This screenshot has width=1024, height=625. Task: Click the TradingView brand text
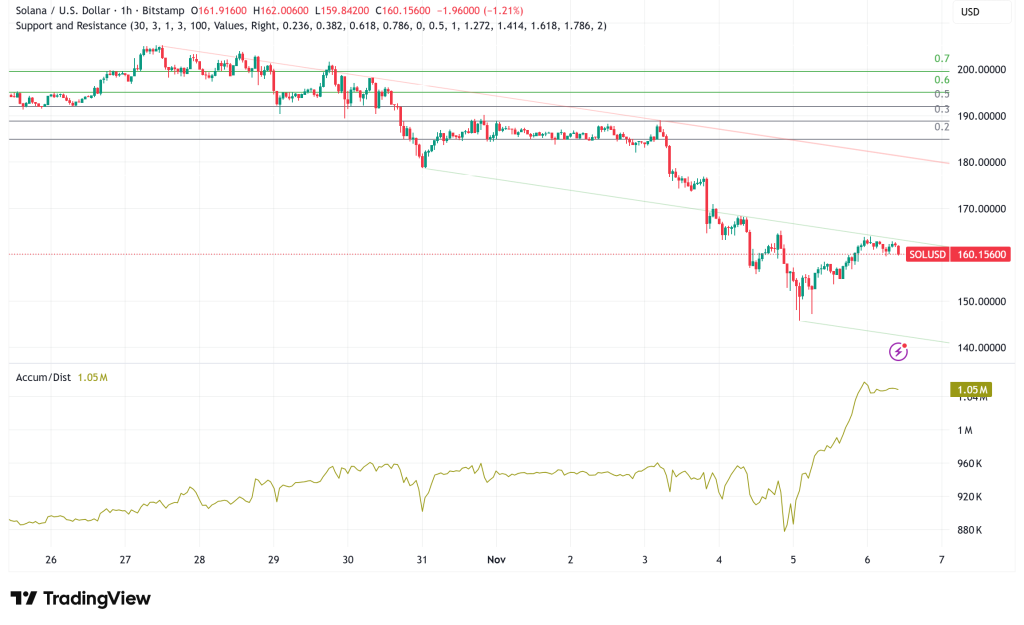pos(97,598)
